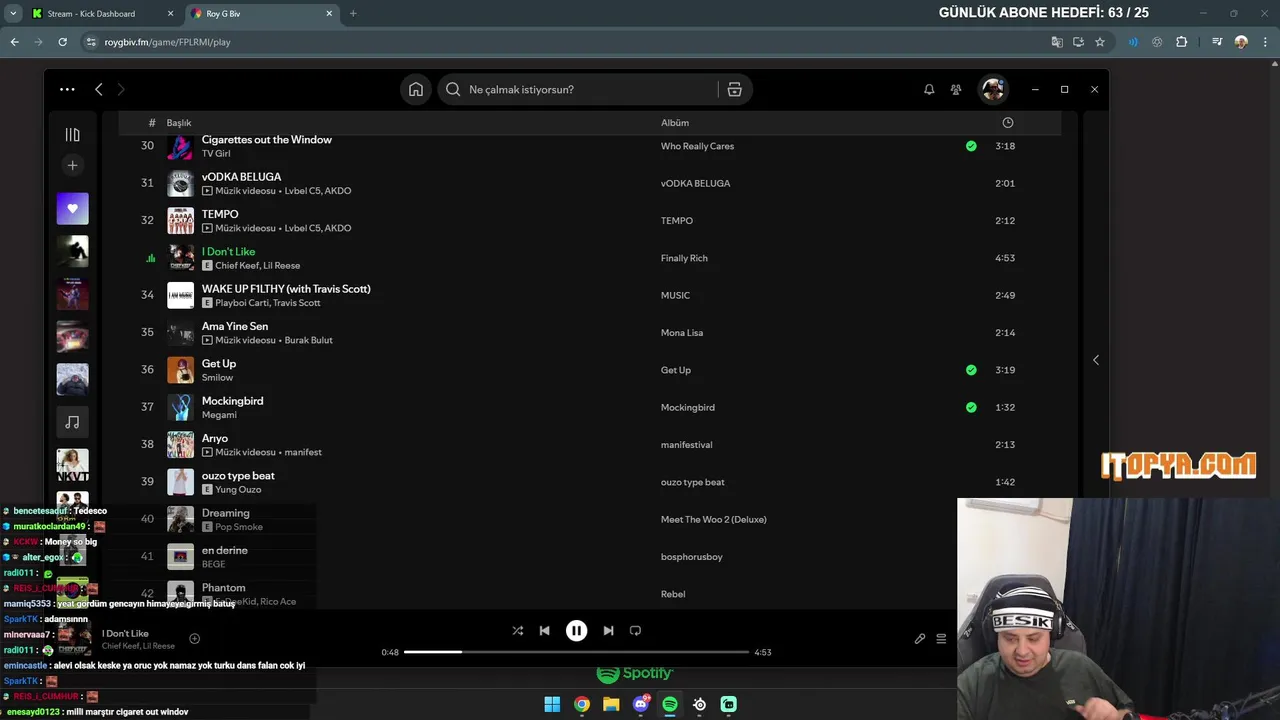Toggle saved checkmark for Cigarettes out the Window
The height and width of the screenshot is (720, 1280).
coord(971,146)
